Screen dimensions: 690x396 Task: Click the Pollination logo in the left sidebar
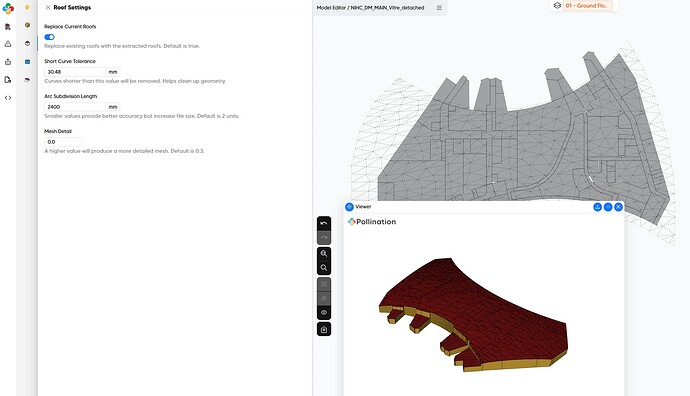pos(8,8)
